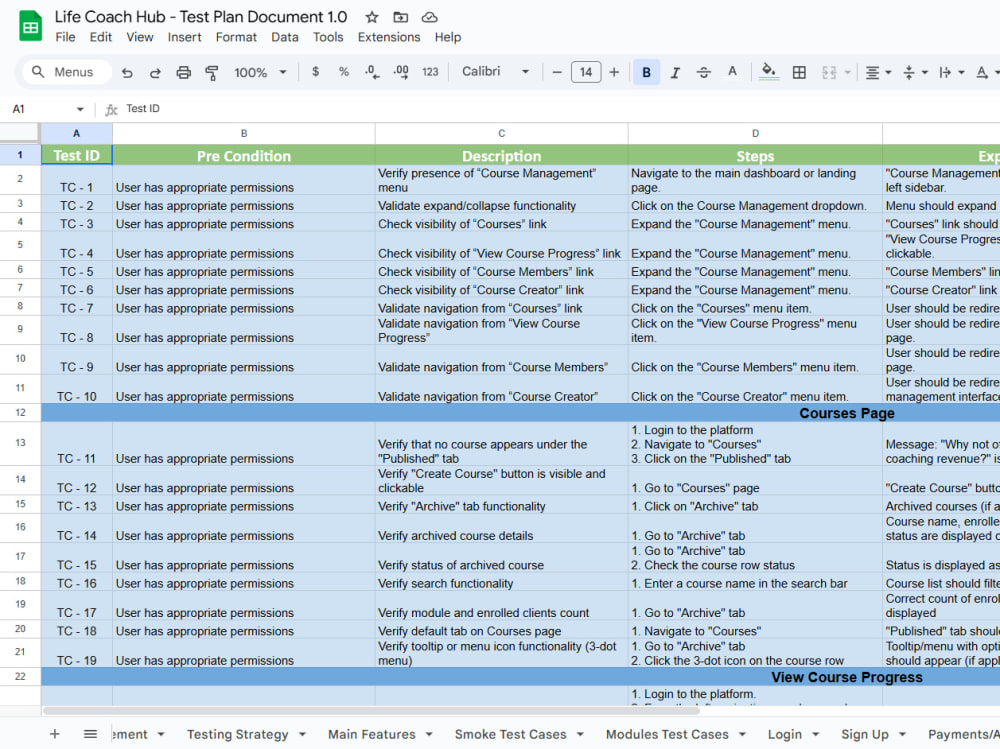Viewport: 1000px width, 749px height.
Task: Open vertical align dropdown
Action: (915, 73)
